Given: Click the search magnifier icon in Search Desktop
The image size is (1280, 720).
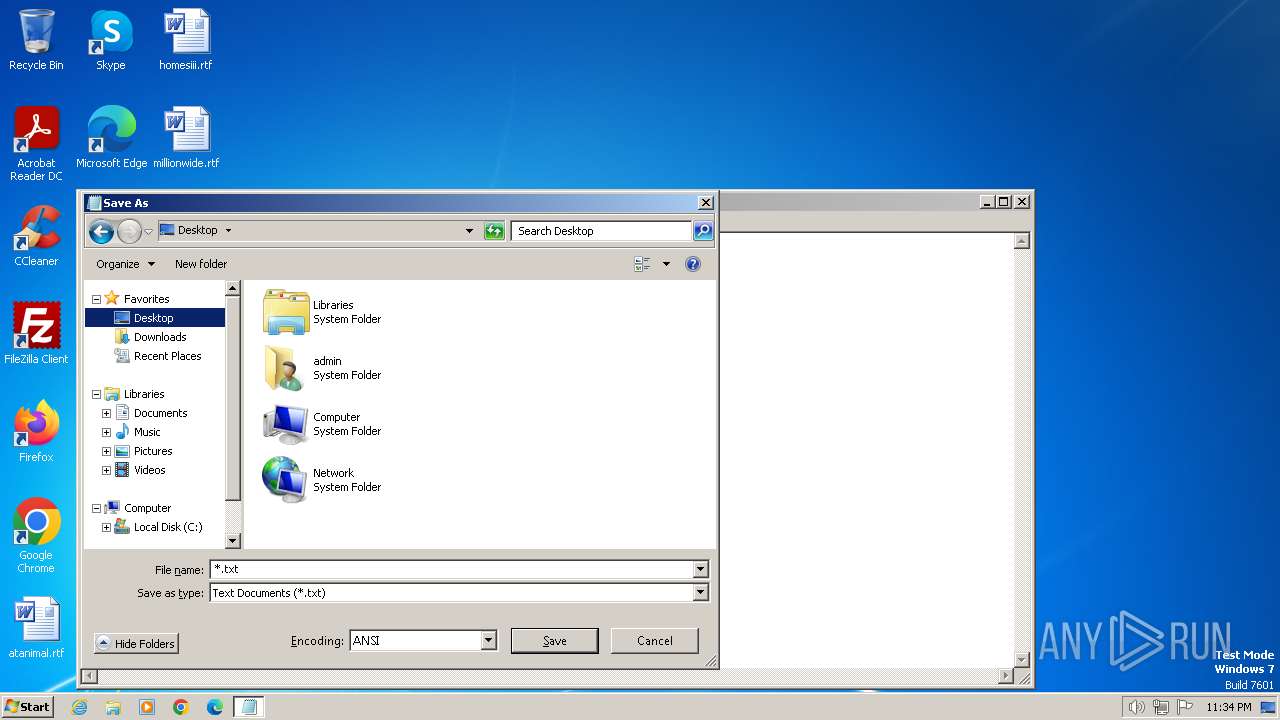Looking at the screenshot, I should click(x=703, y=231).
